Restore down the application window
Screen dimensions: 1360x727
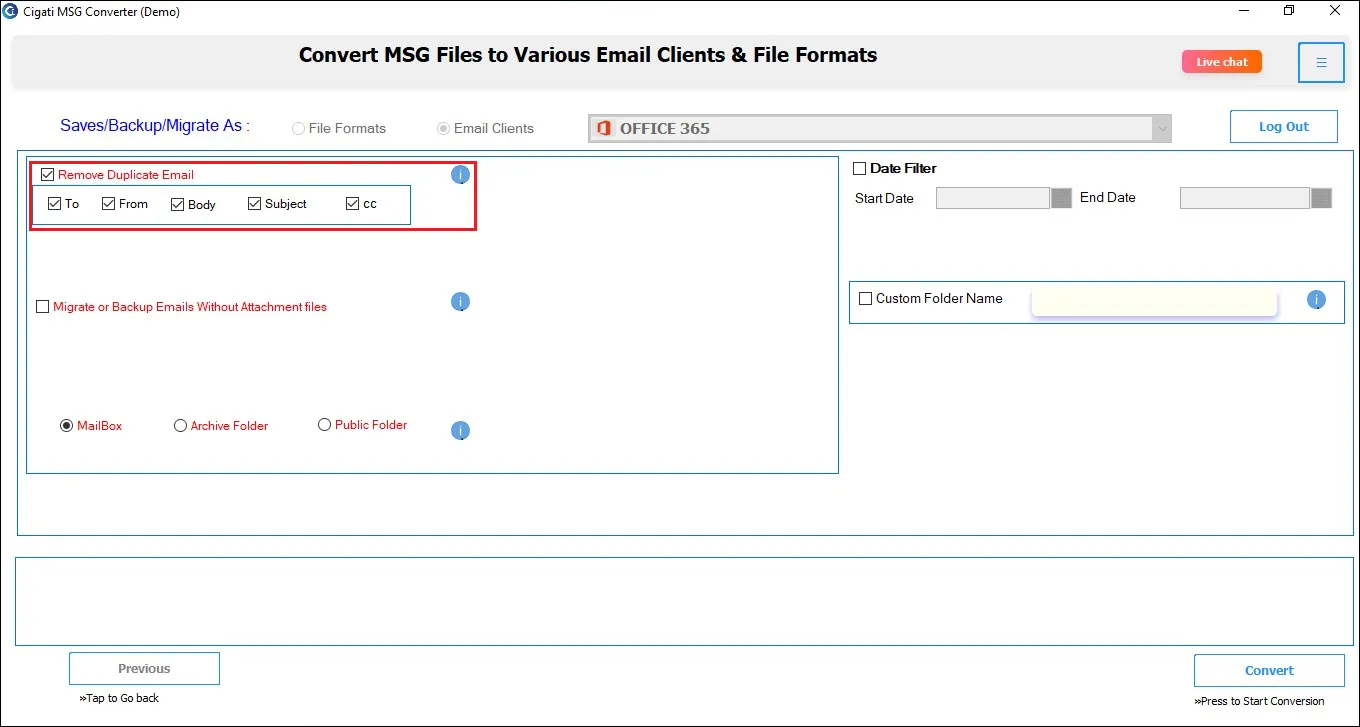tap(1289, 11)
